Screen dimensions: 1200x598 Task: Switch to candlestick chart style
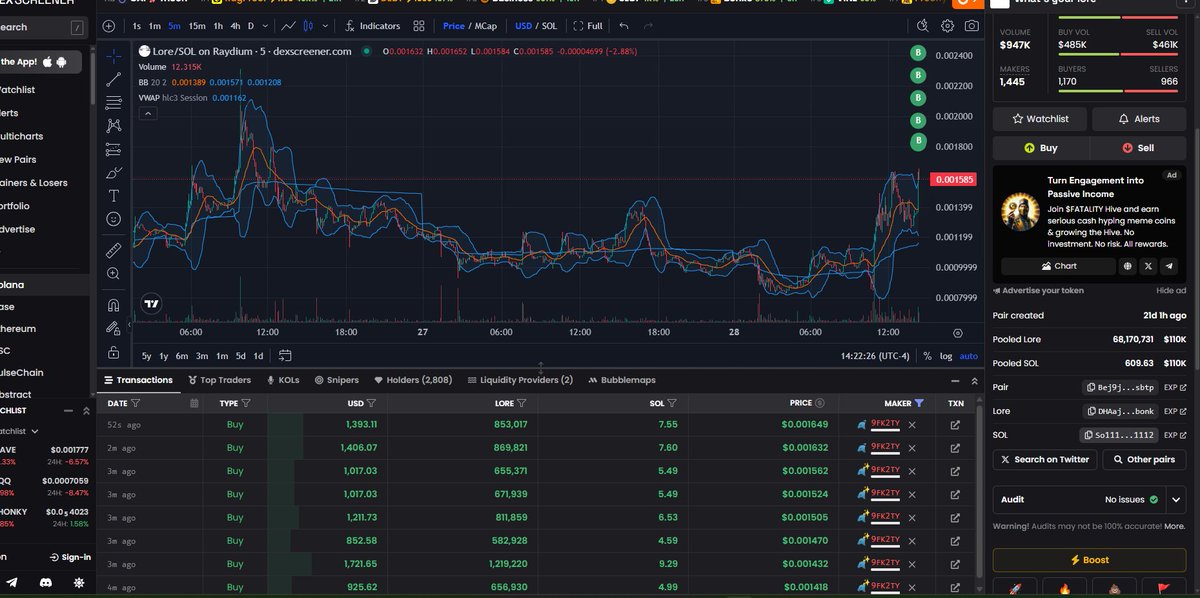tap(310, 26)
